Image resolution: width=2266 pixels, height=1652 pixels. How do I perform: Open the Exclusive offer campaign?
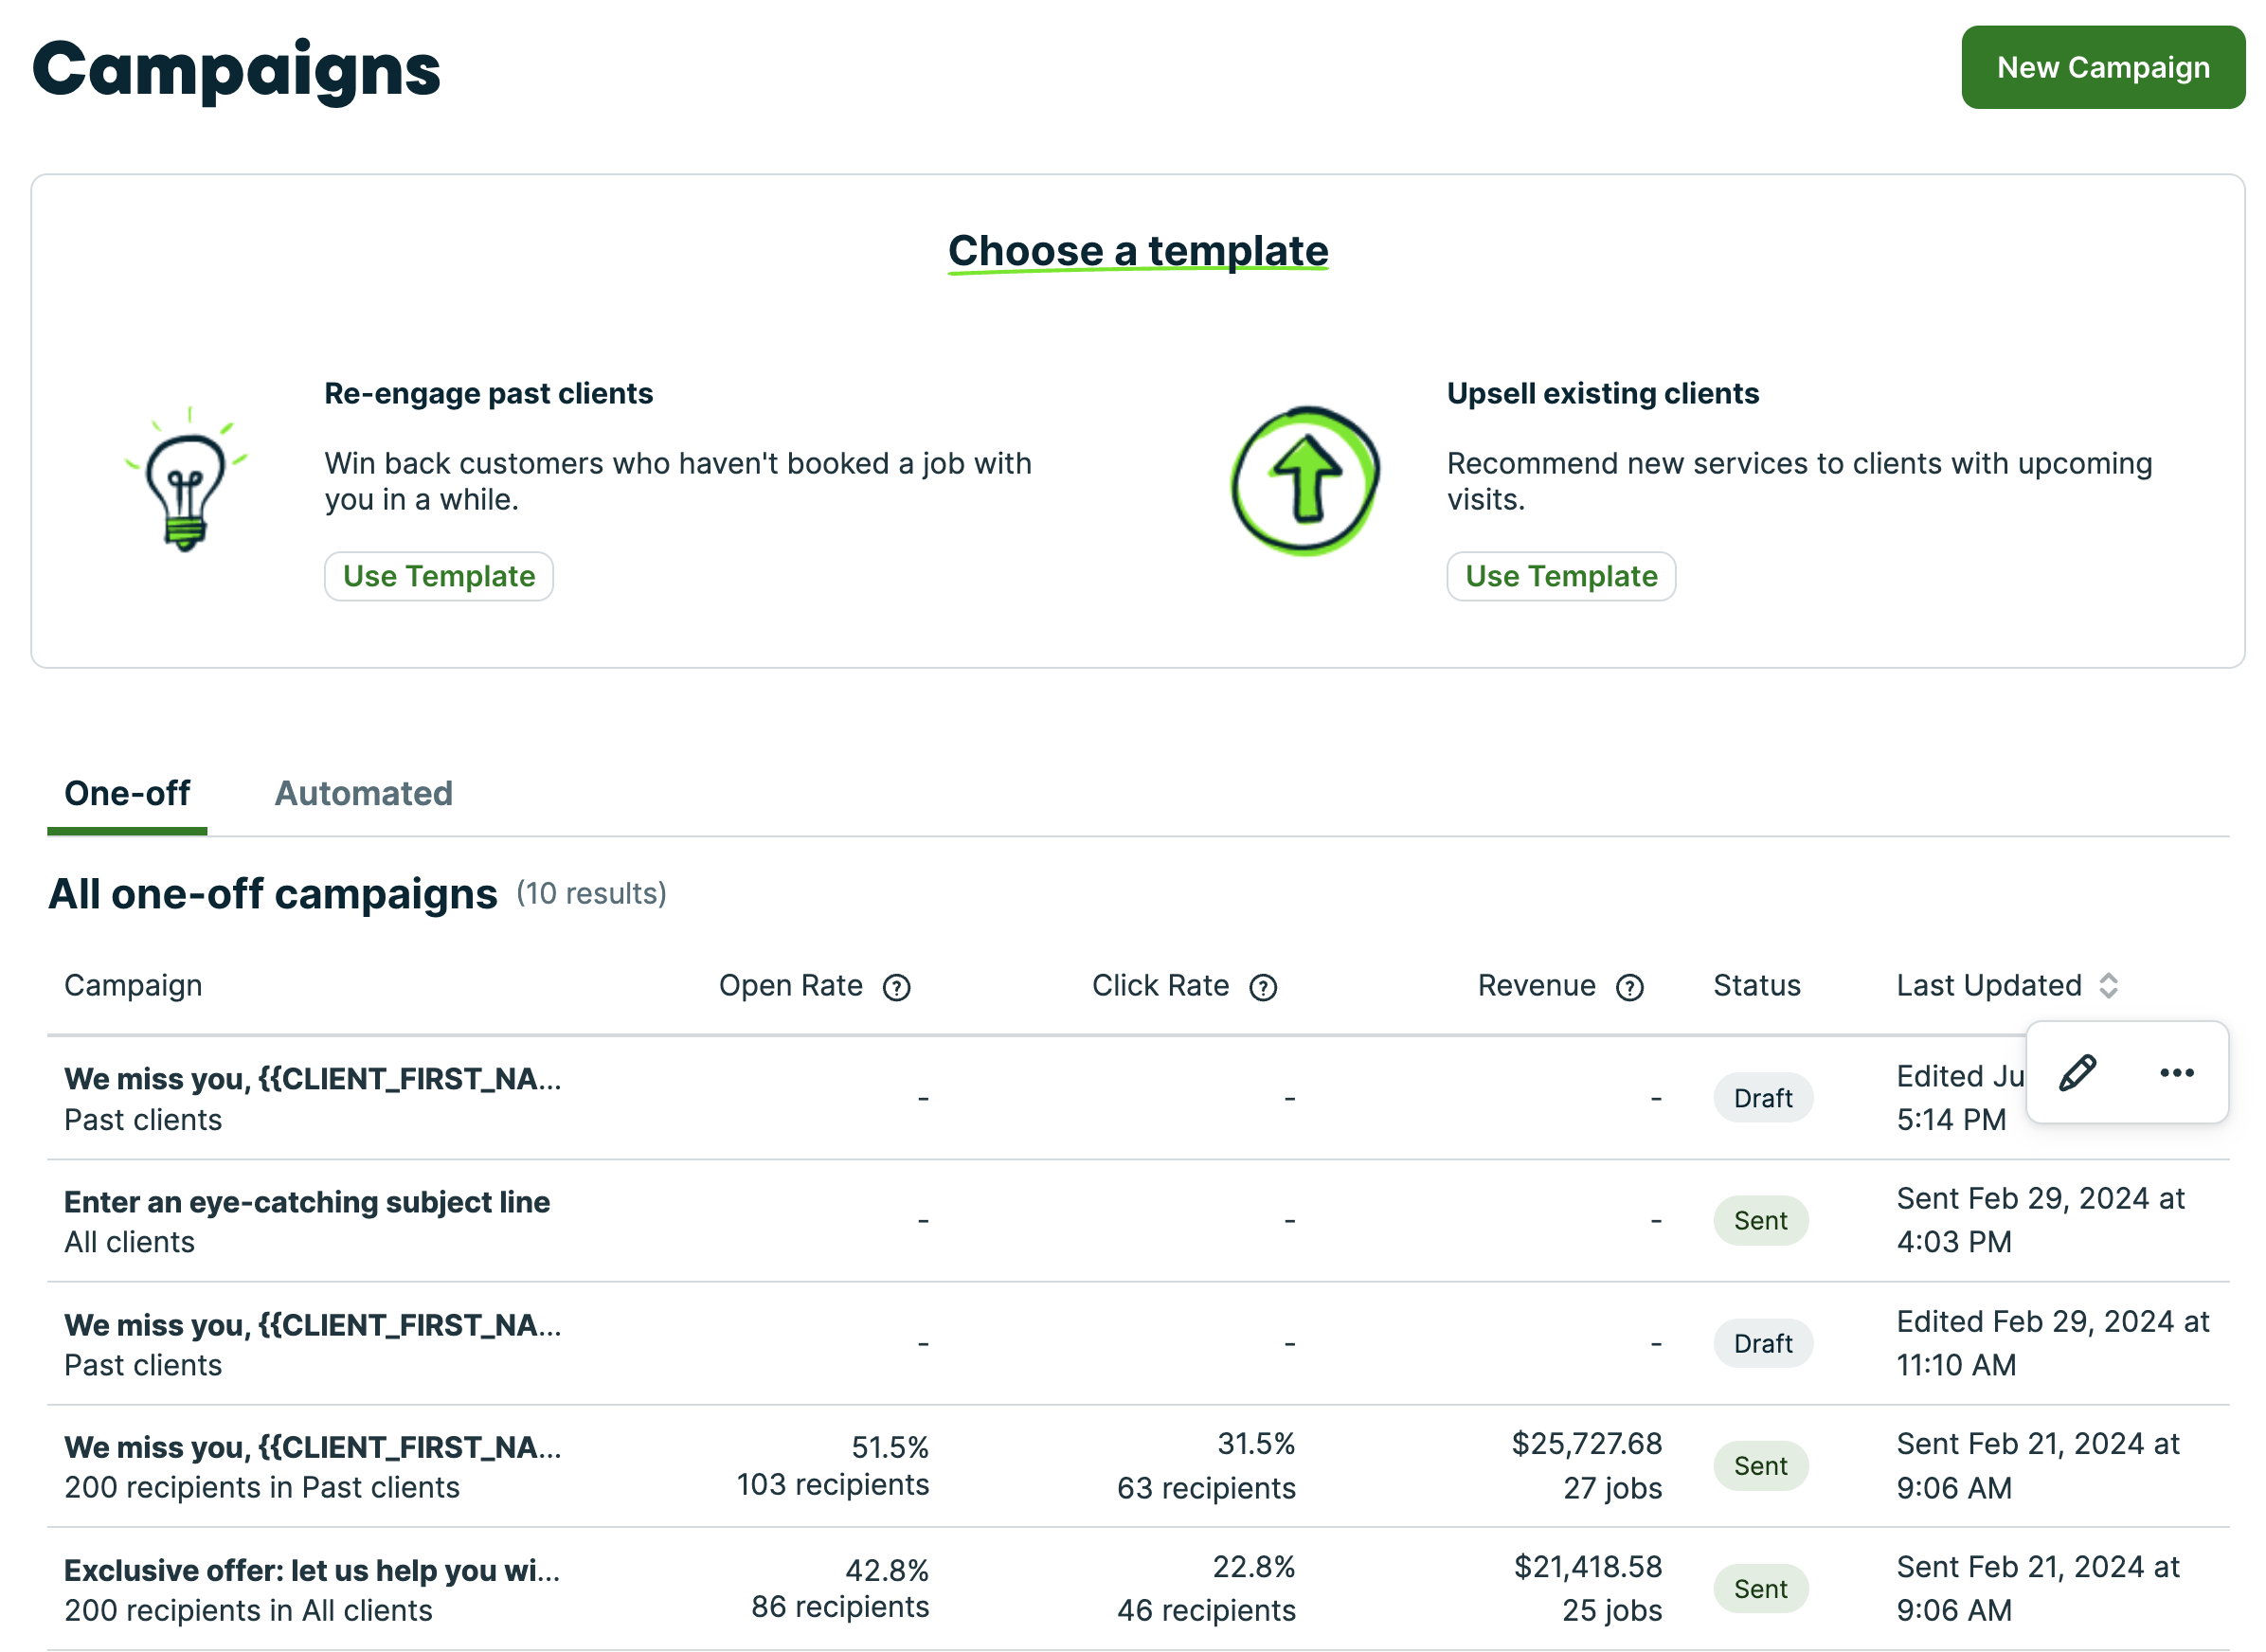point(312,1569)
